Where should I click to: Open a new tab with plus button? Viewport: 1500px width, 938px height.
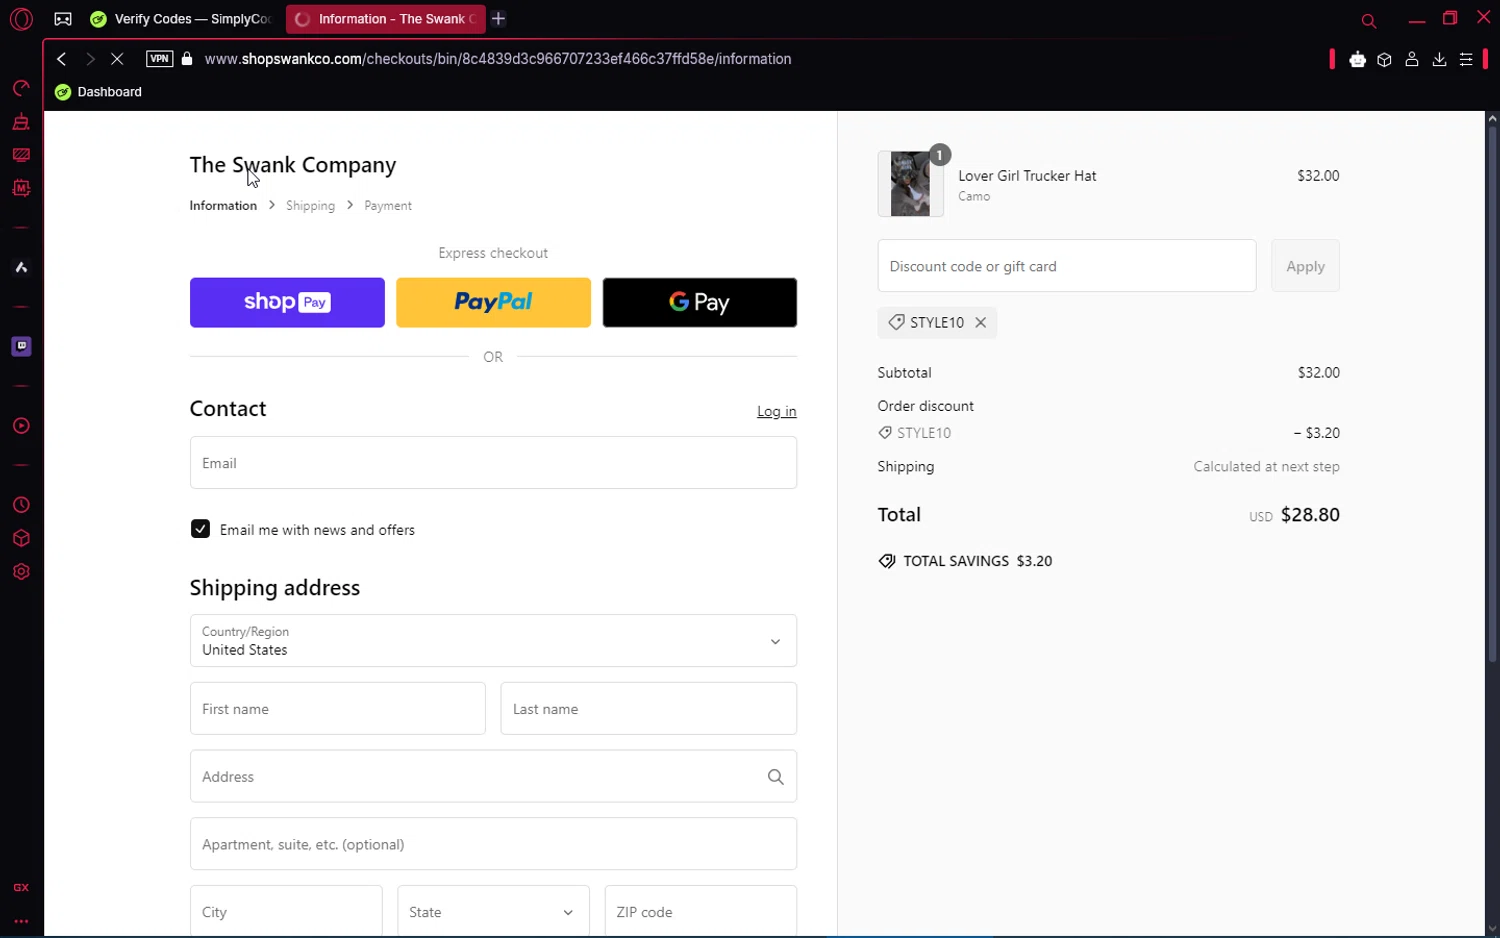pyautogui.click(x=499, y=19)
